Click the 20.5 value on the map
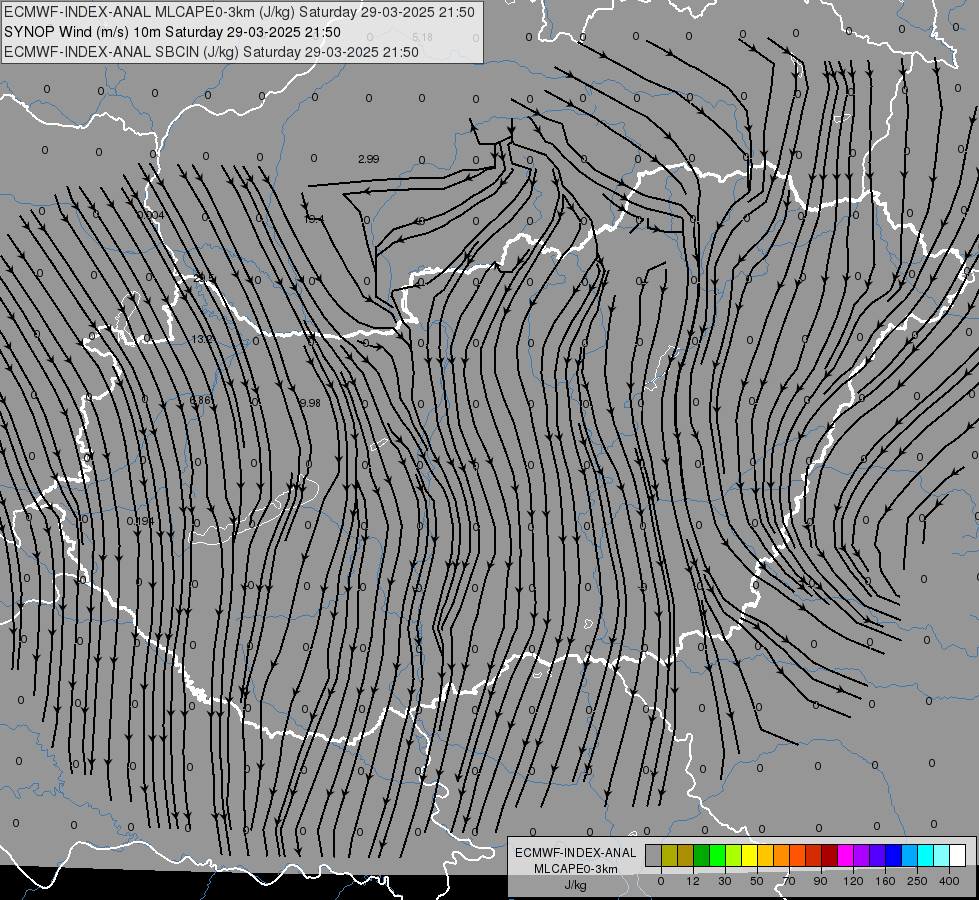Screen dimensions: 979x900 (x=204, y=278)
